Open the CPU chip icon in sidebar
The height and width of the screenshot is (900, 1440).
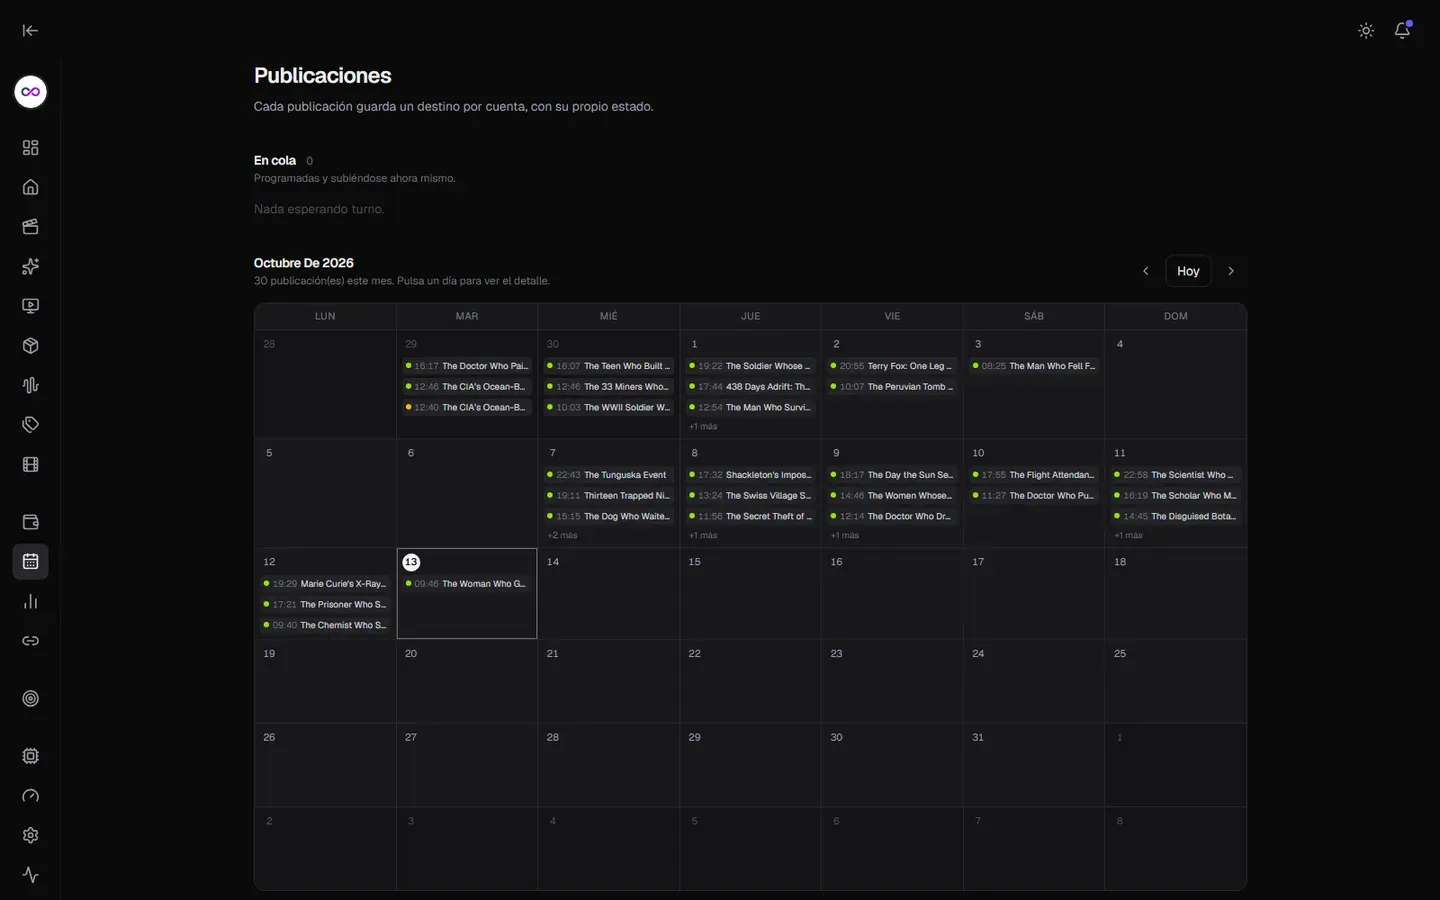pos(31,756)
